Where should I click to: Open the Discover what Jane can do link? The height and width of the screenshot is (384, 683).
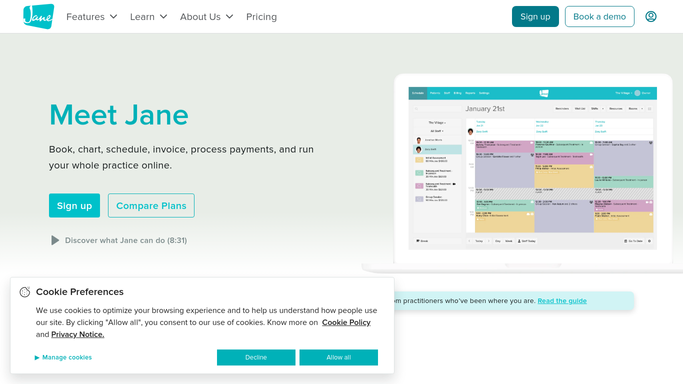[126, 240]
